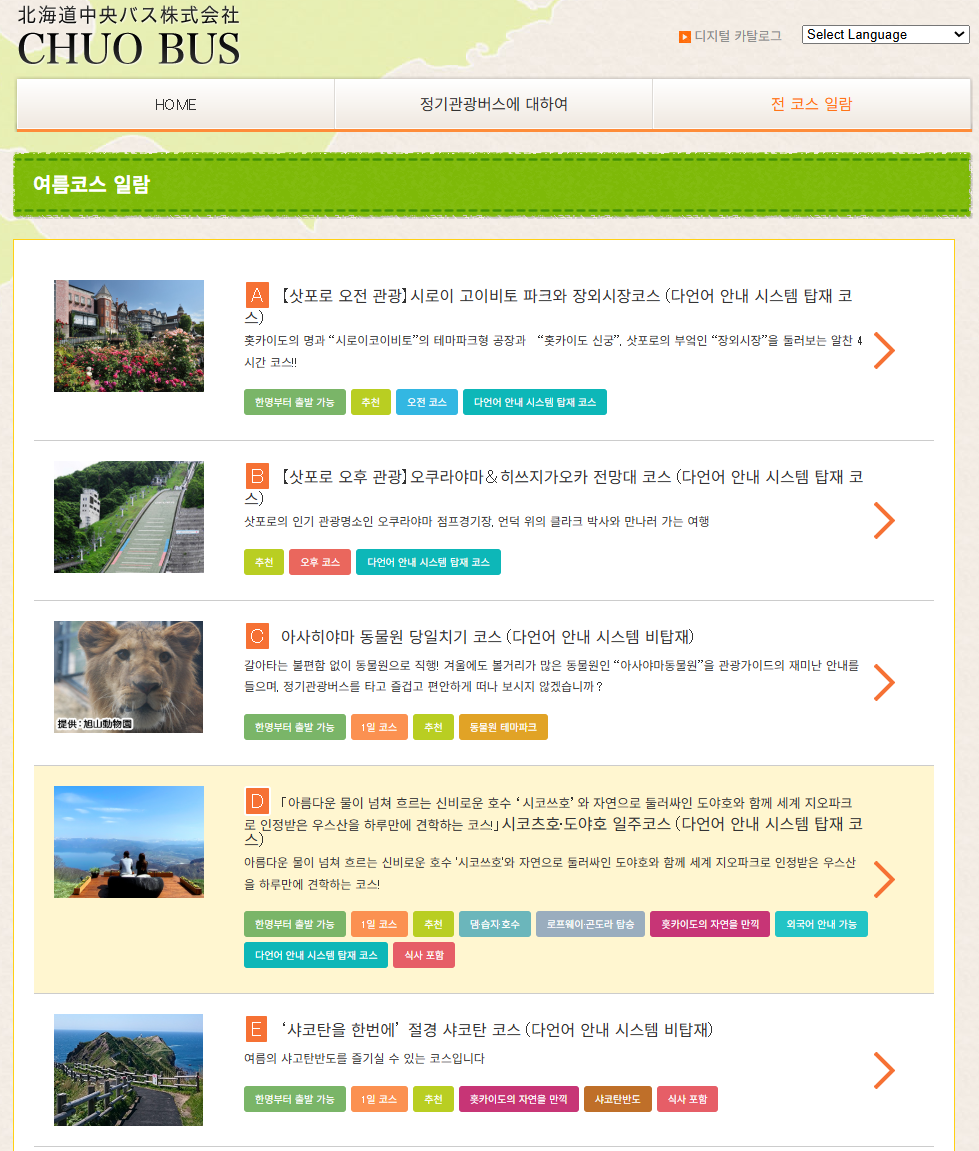Click the CHUO BUS logo

tap(128, 37)
